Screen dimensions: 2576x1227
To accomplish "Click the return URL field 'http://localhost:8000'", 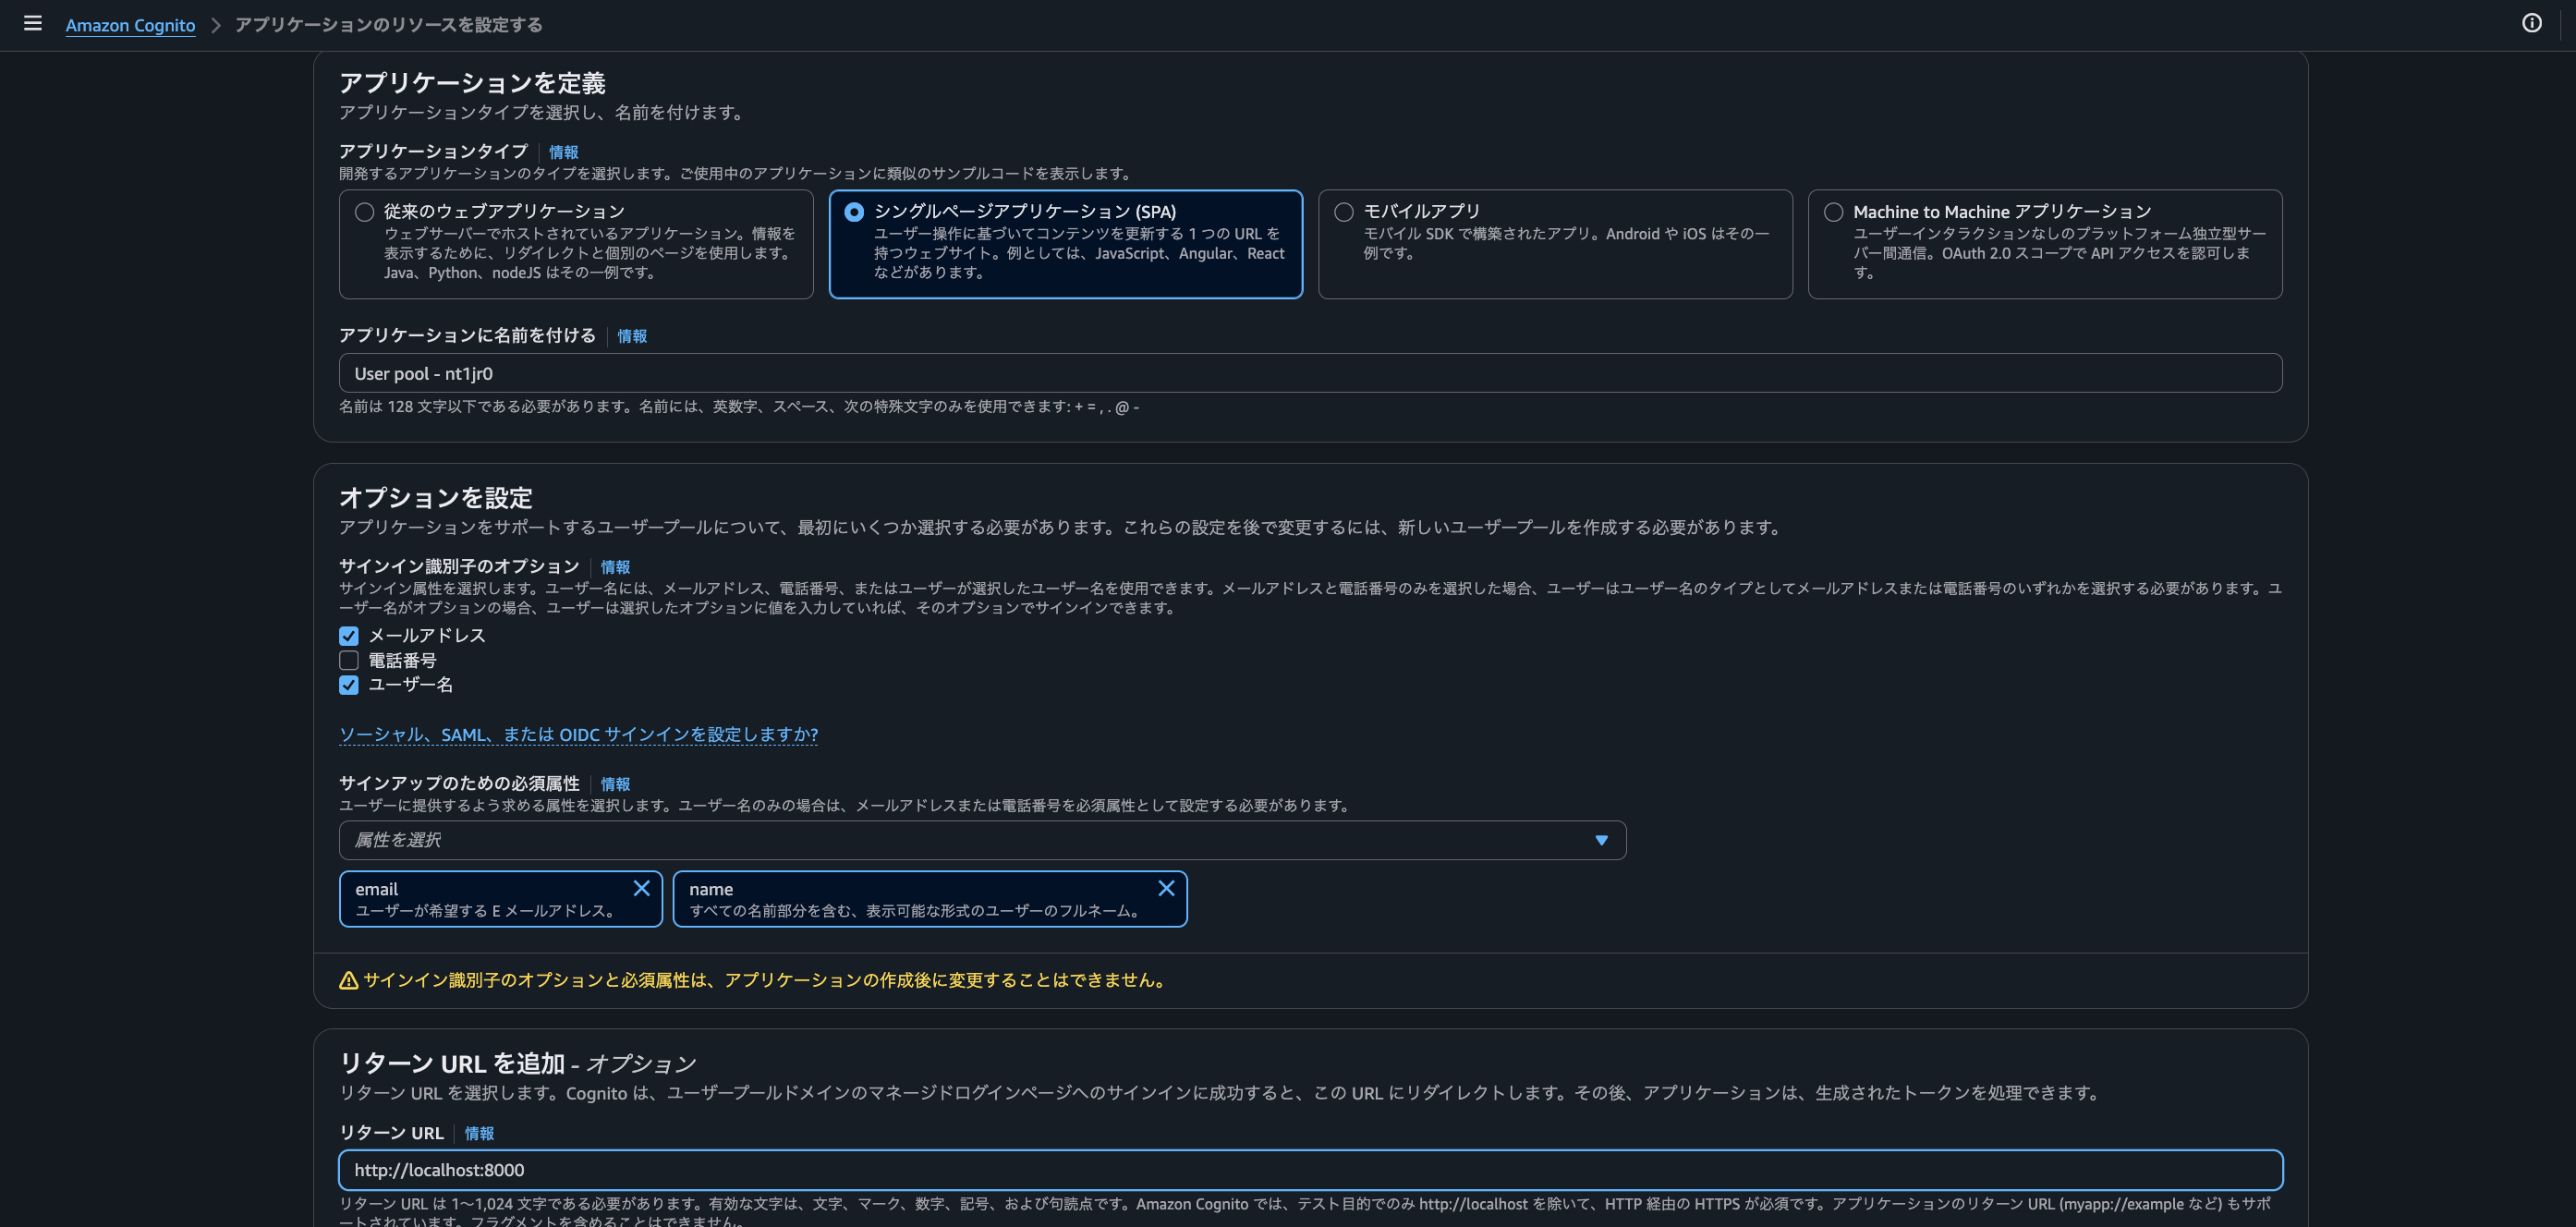I will tap(1310, 1170).
